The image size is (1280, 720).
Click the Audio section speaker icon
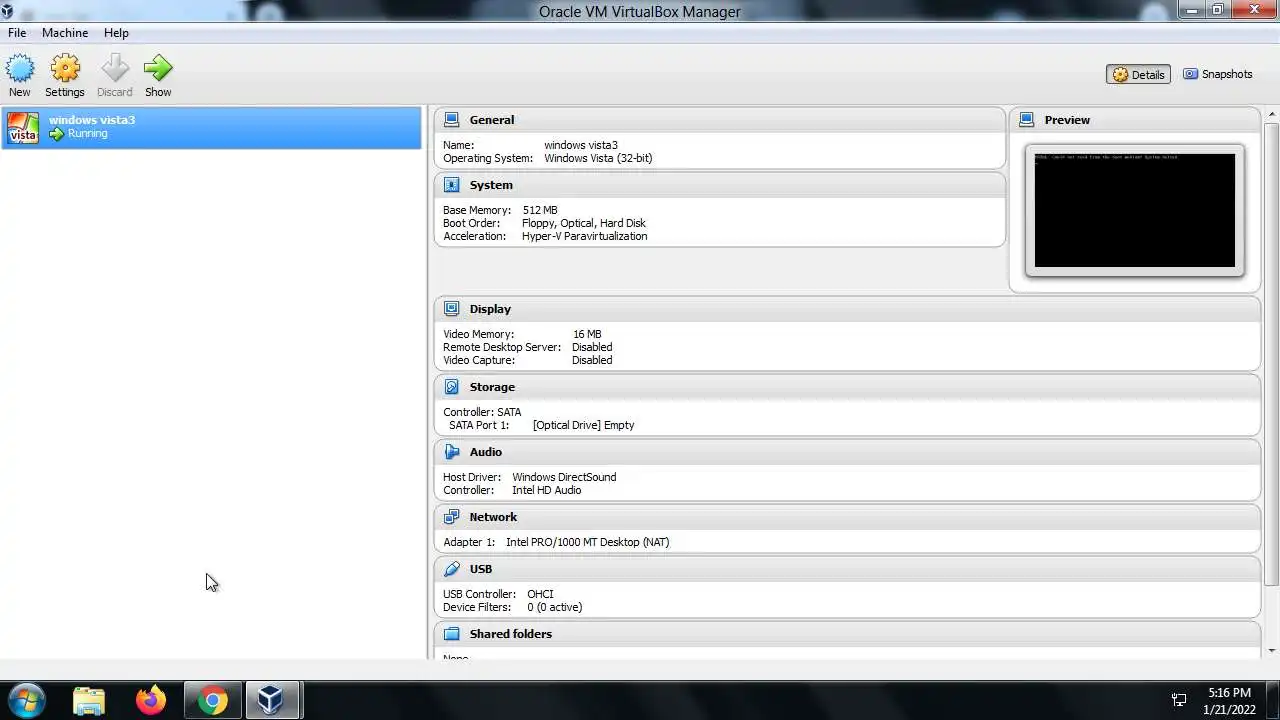coord(452,452)
